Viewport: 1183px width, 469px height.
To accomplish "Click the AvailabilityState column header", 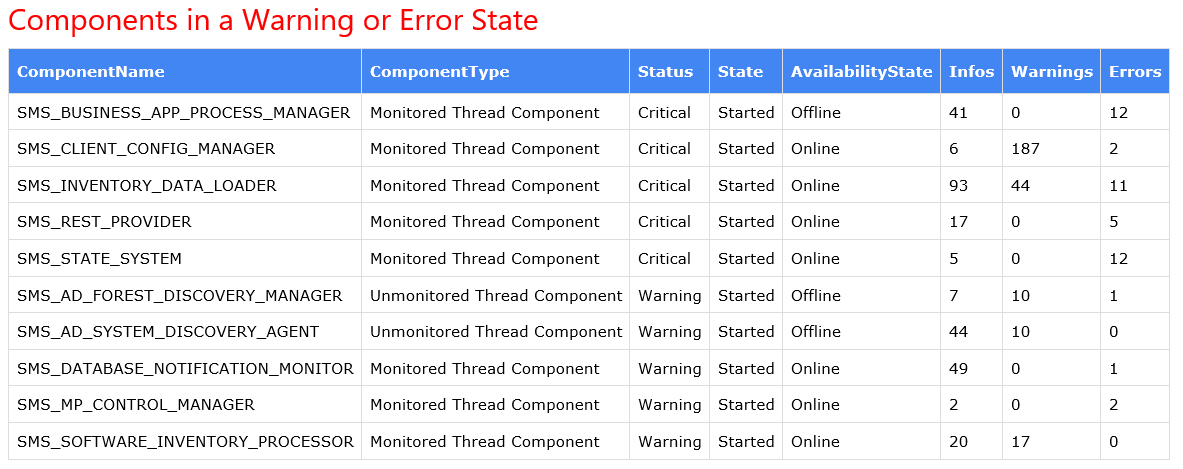I will click(x=861, y=71).
